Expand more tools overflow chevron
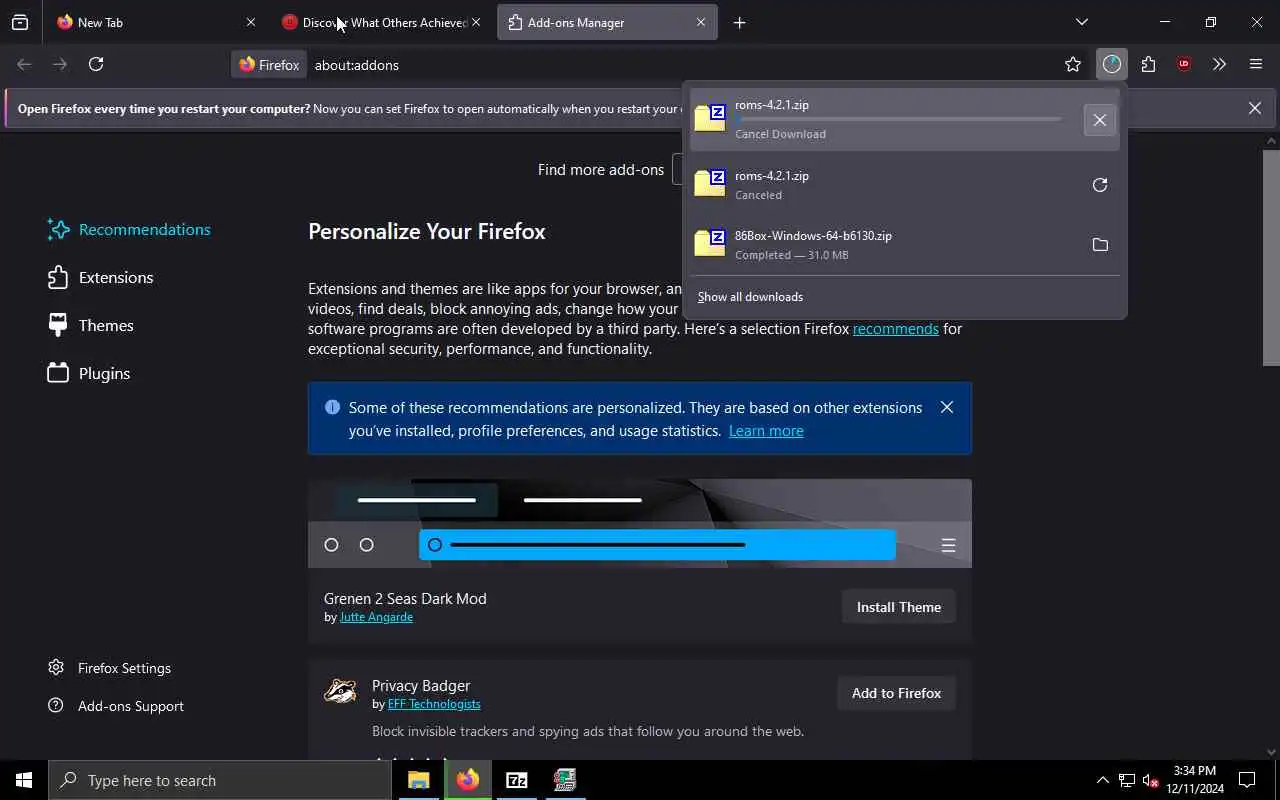 coord(1219,64)
